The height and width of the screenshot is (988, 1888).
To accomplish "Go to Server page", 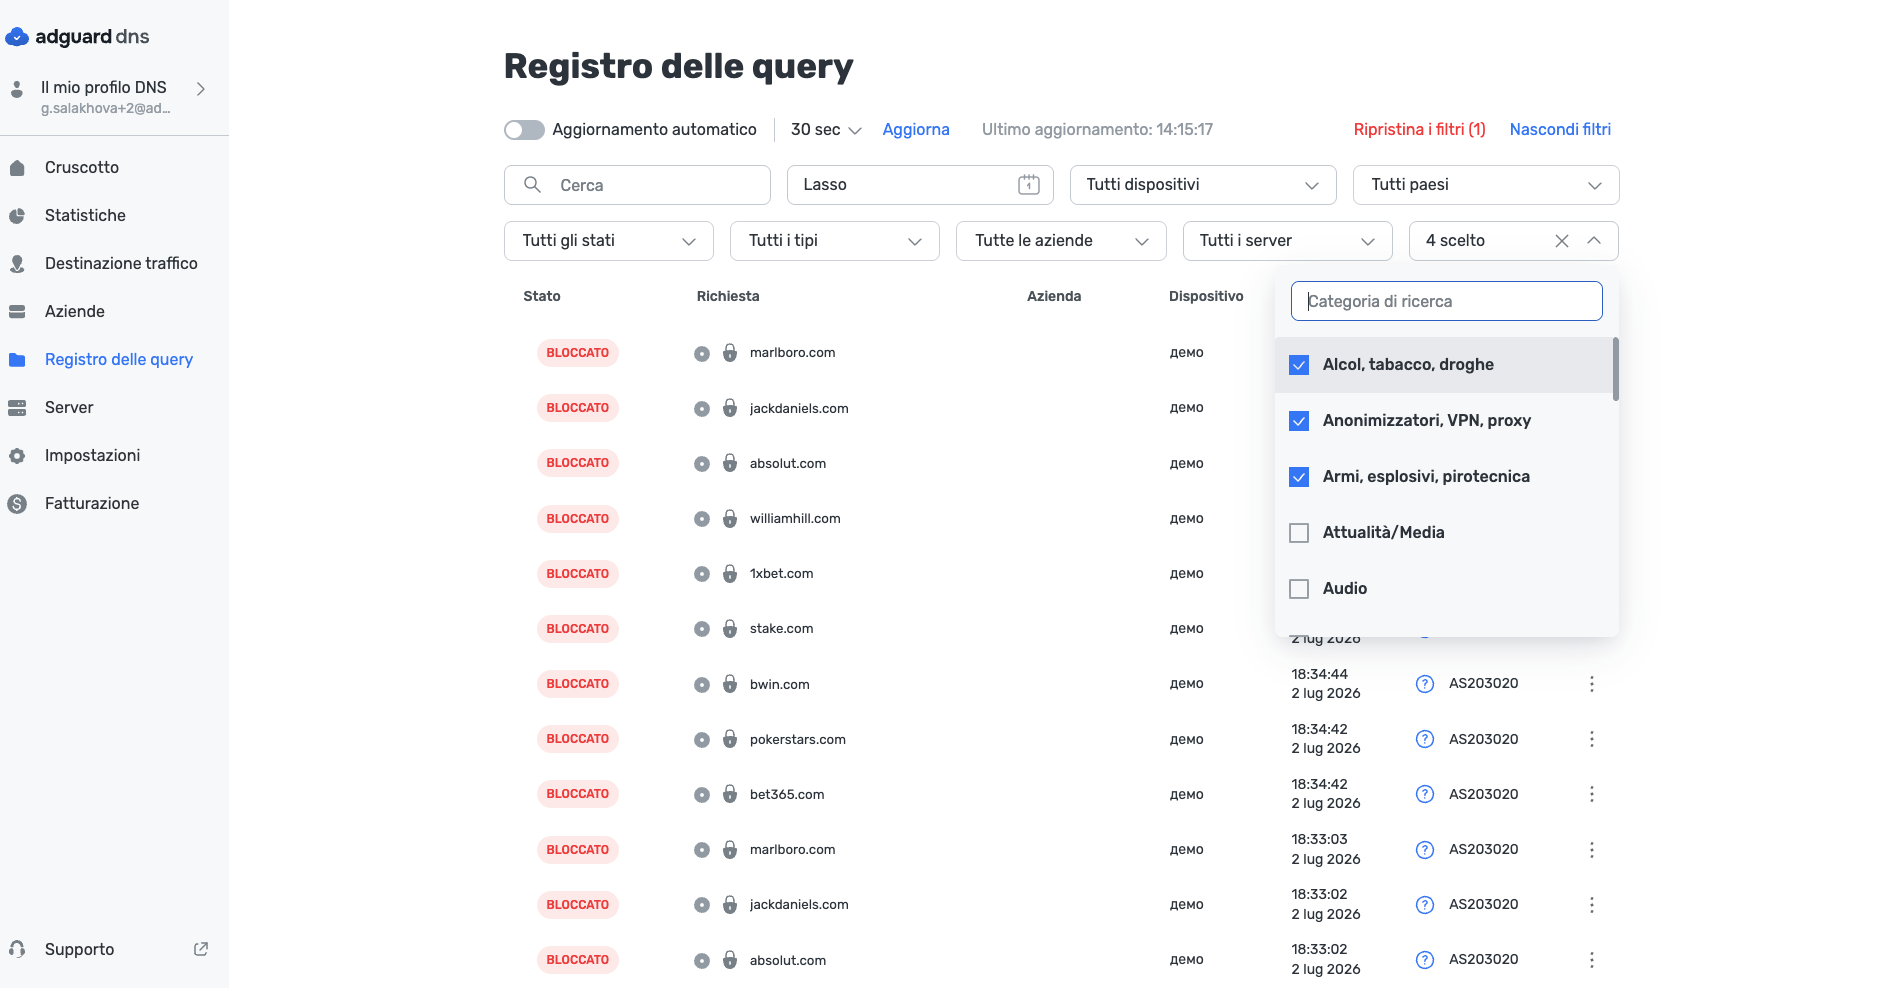I will point(69,408).
